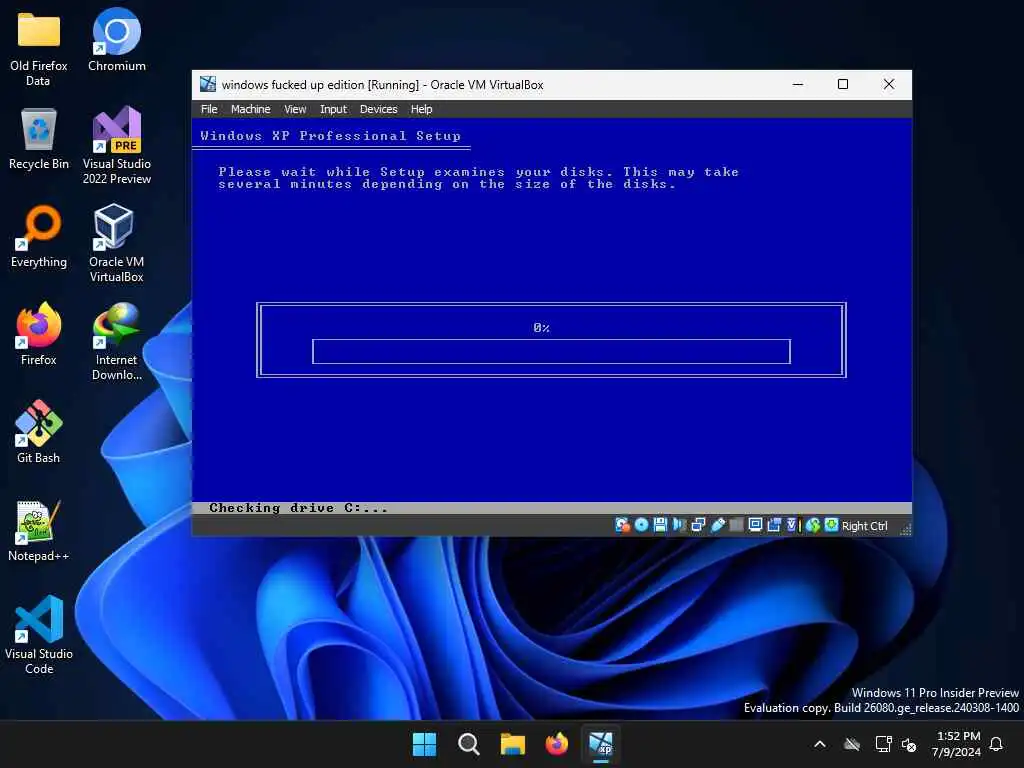1024x768 pixels.
Task: Click the keyboard capture green arrow indicator
Action: coord(831,525)
